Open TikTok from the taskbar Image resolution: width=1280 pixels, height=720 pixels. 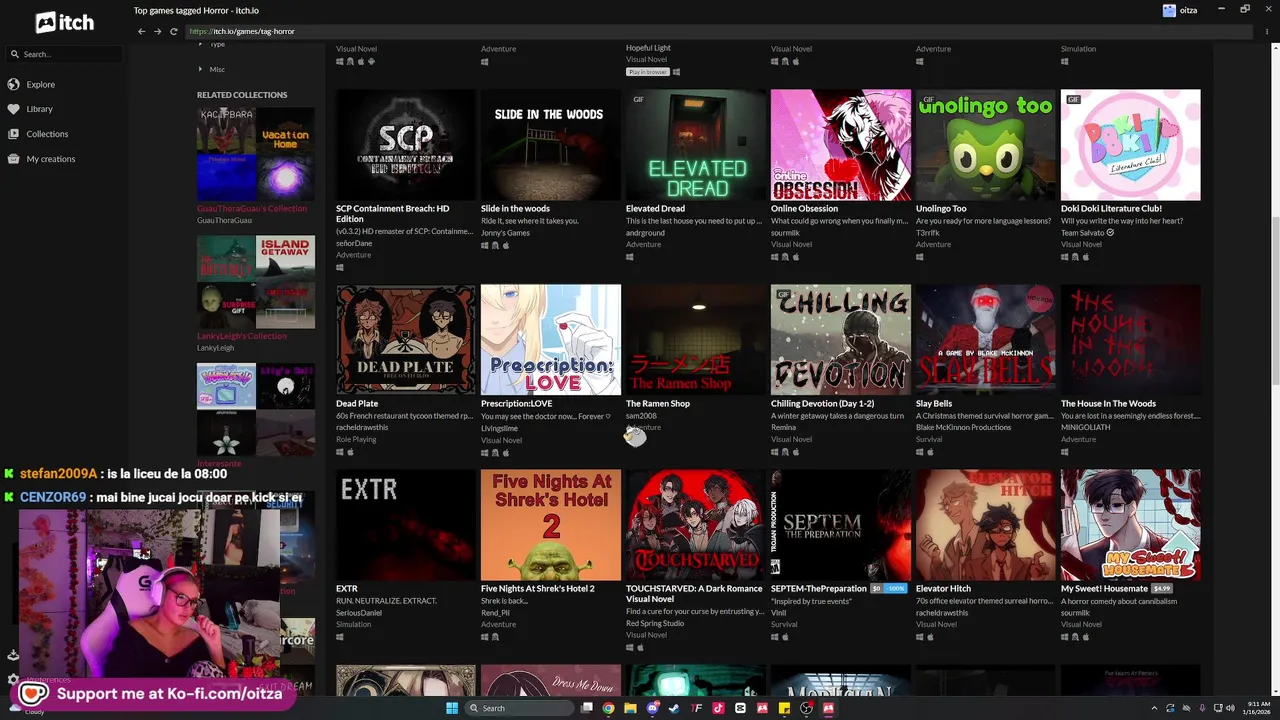718,708
